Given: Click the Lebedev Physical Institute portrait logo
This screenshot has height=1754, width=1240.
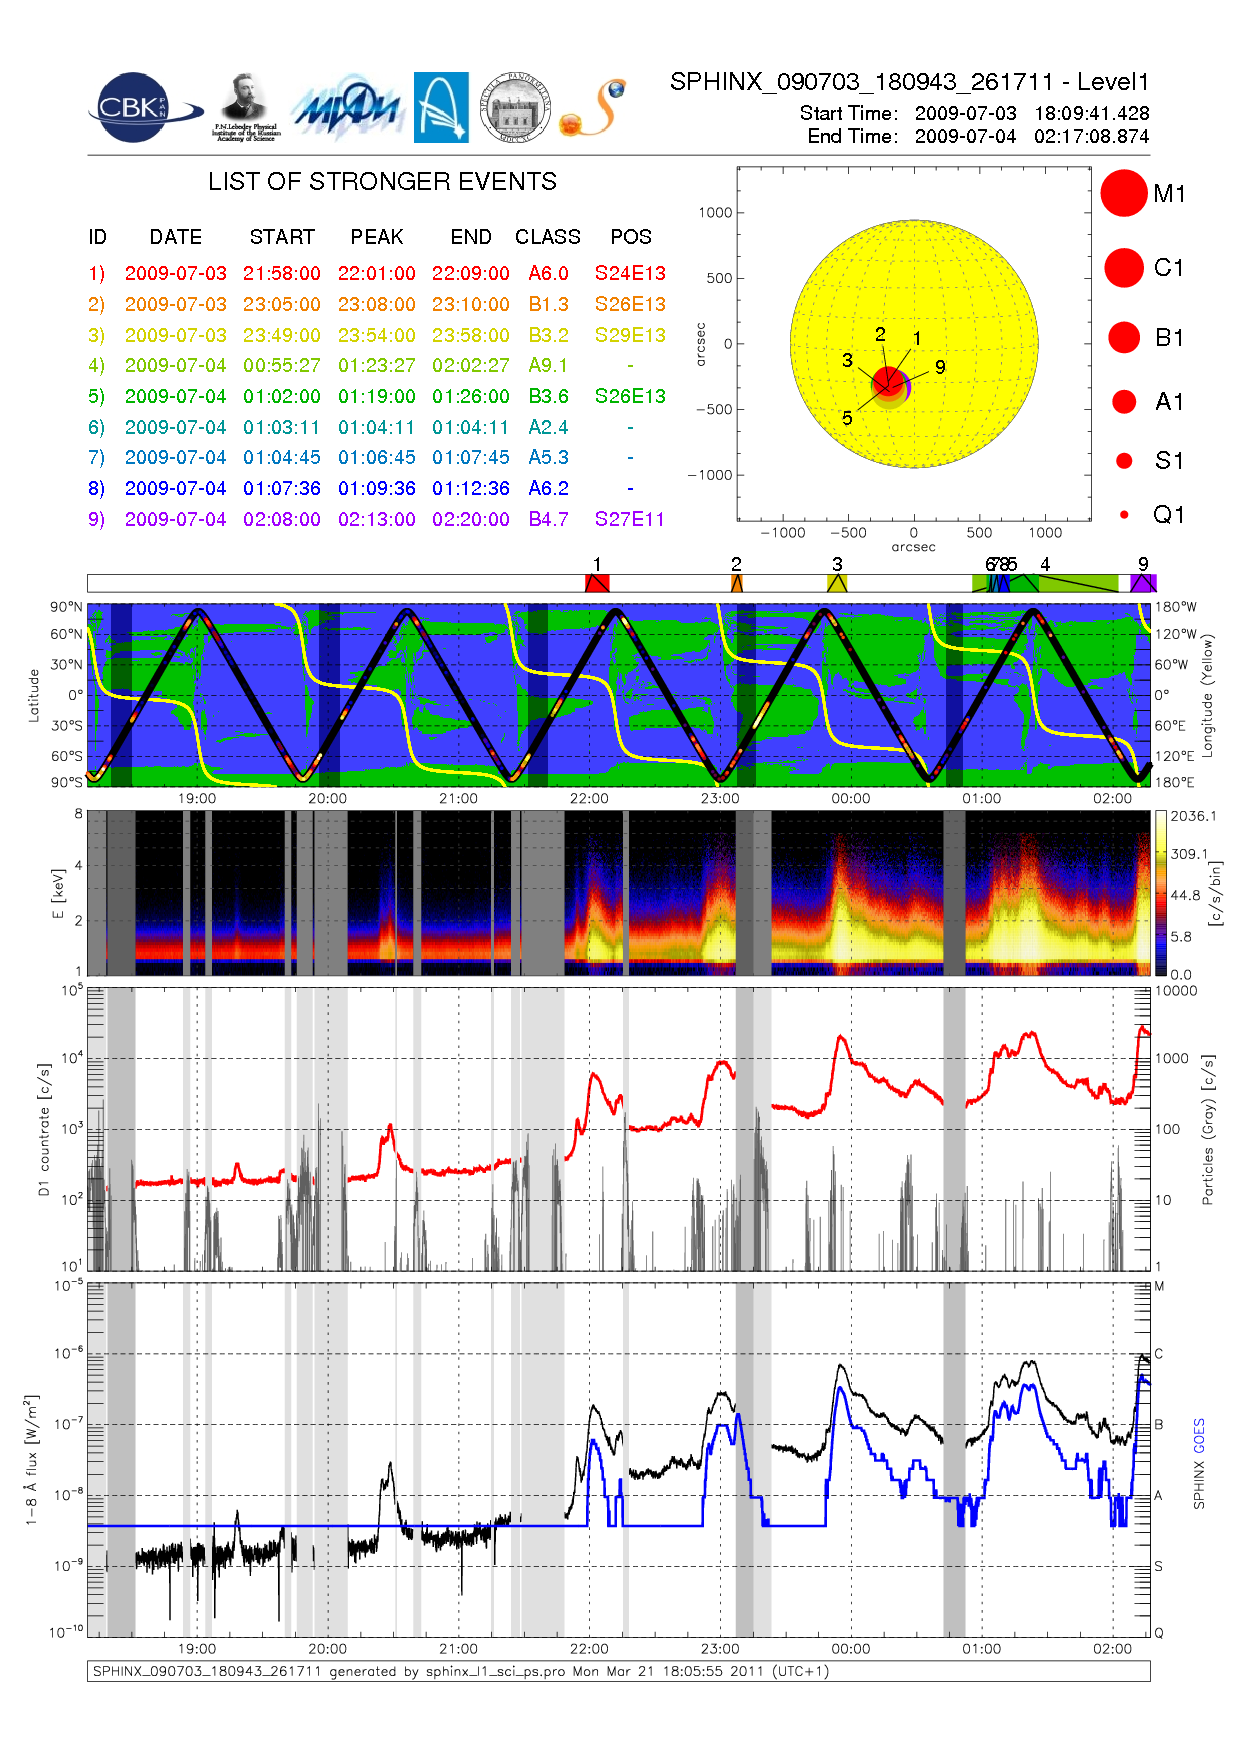Looking at the screenshot, I should coord(245,107).
